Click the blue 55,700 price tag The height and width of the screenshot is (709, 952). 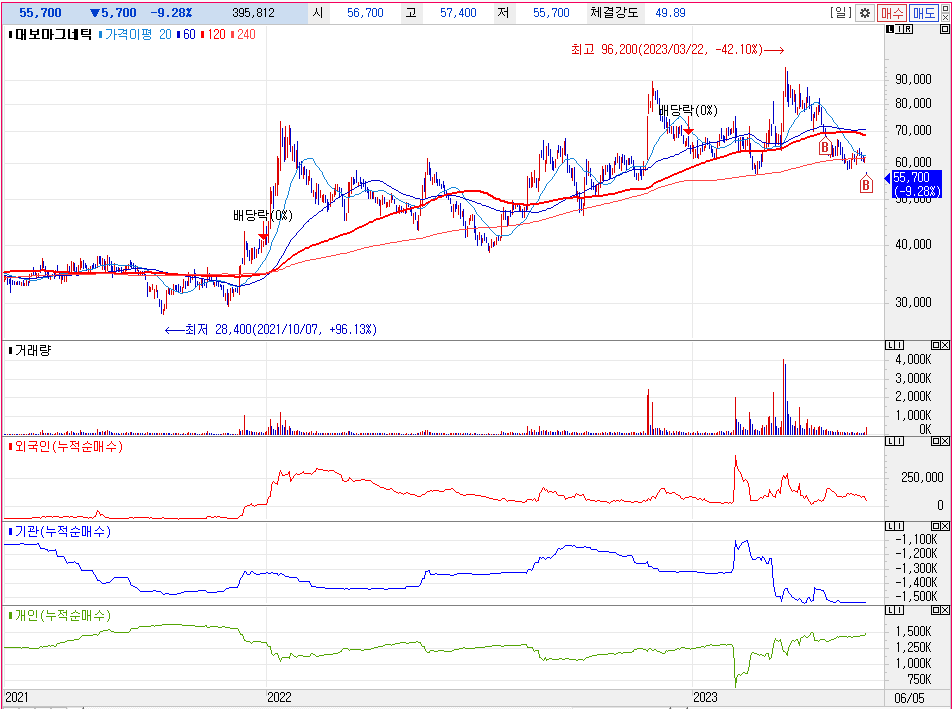[x=917, y=184]
